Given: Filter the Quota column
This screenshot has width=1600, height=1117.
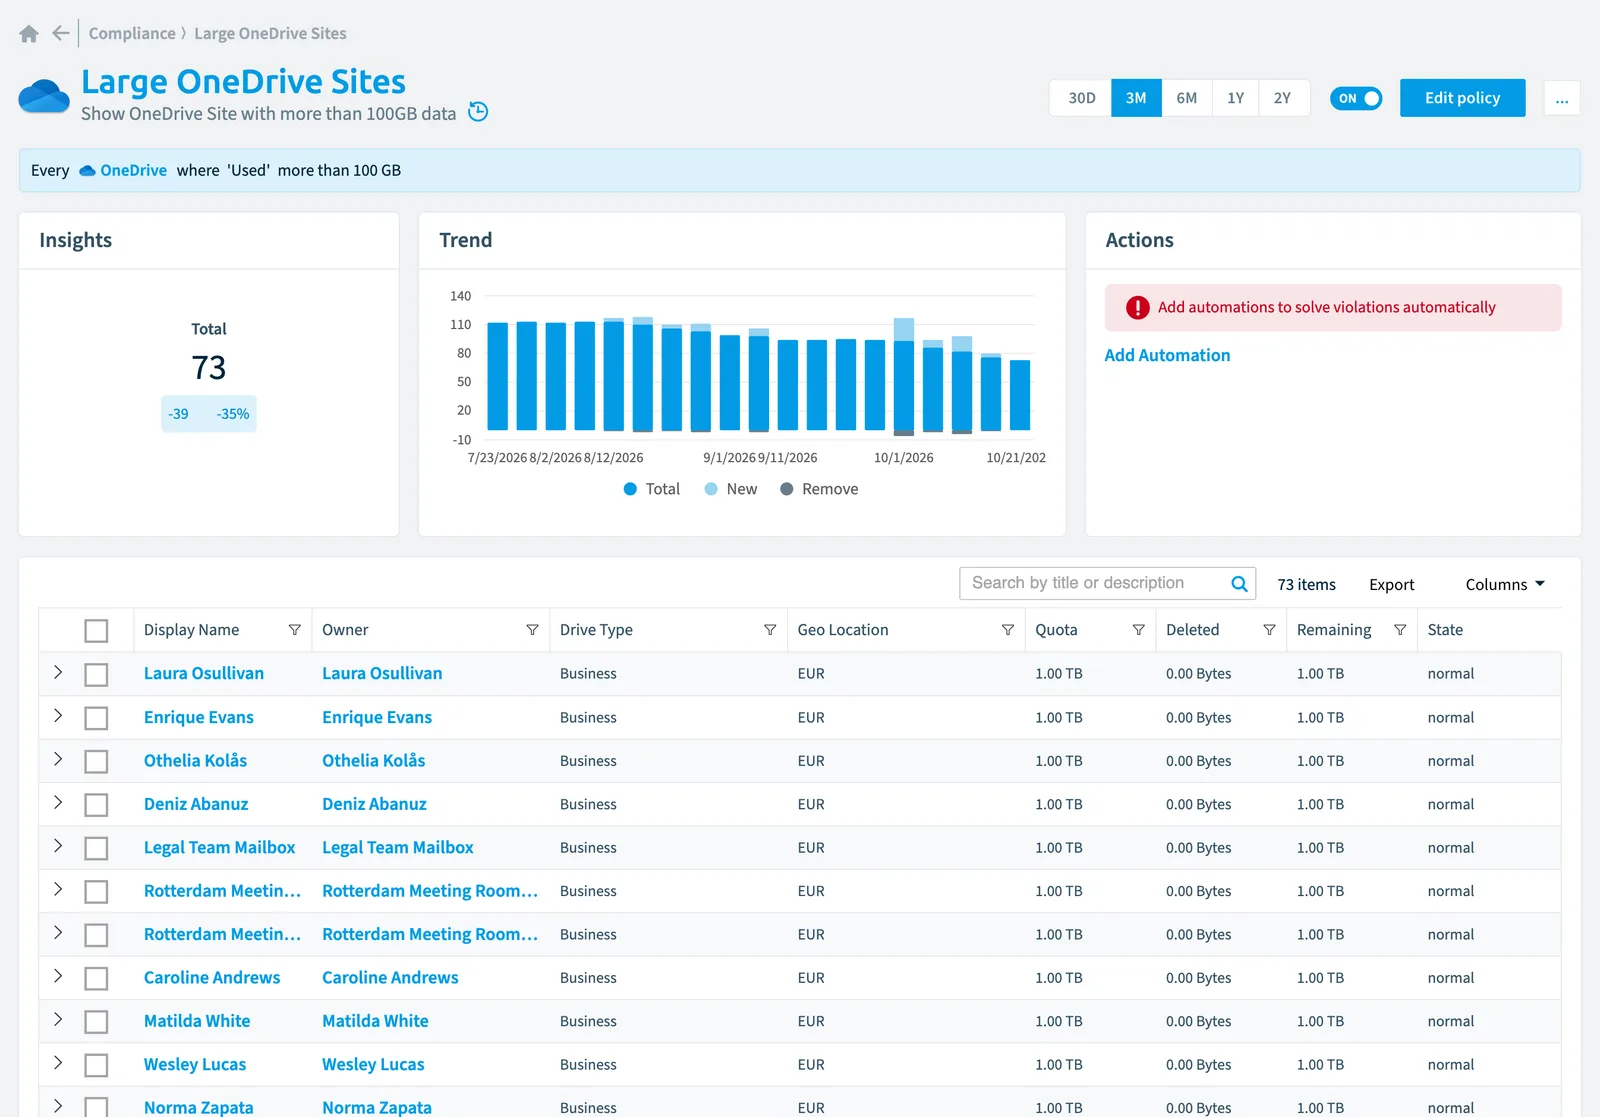Looking at the screenshot, I should click(1139, 630).
